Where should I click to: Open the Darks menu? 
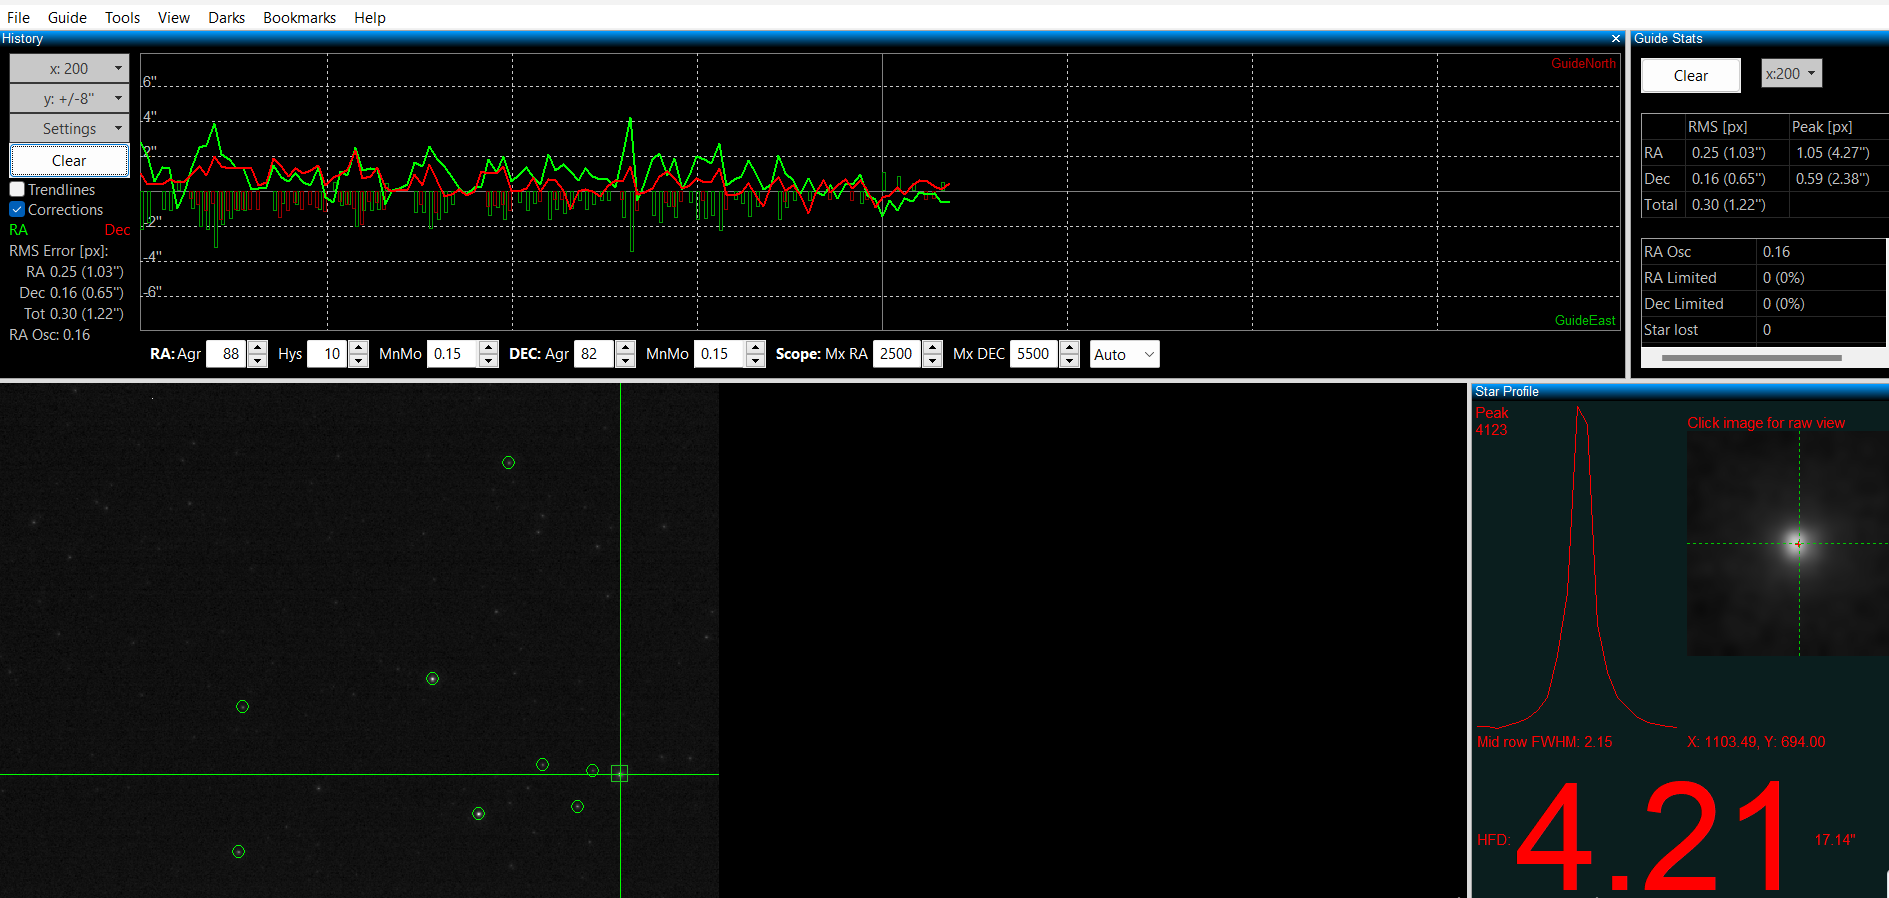pyautogui.click(x=226, y=17)
